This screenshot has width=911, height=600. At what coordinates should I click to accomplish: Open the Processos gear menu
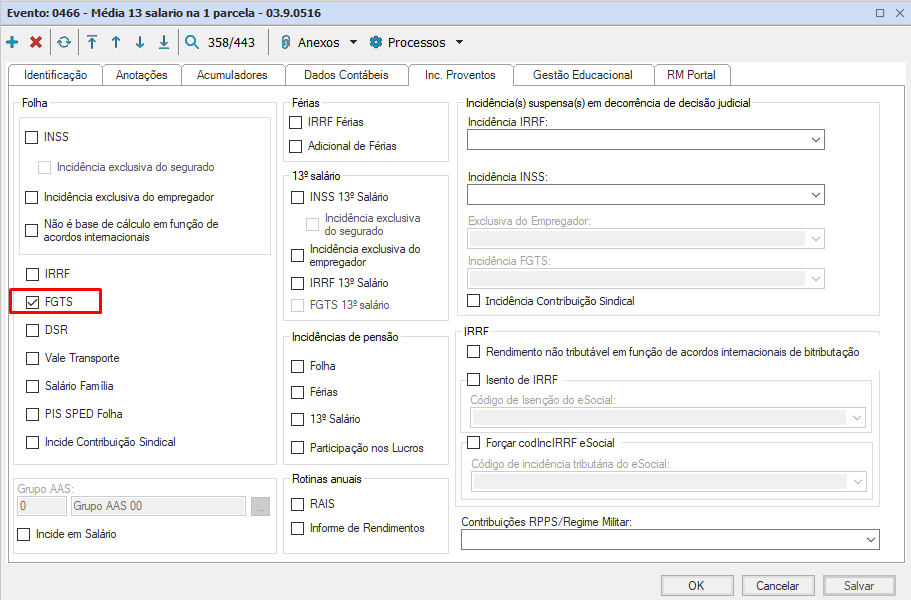pyautogui.click(x=417, y=42)
